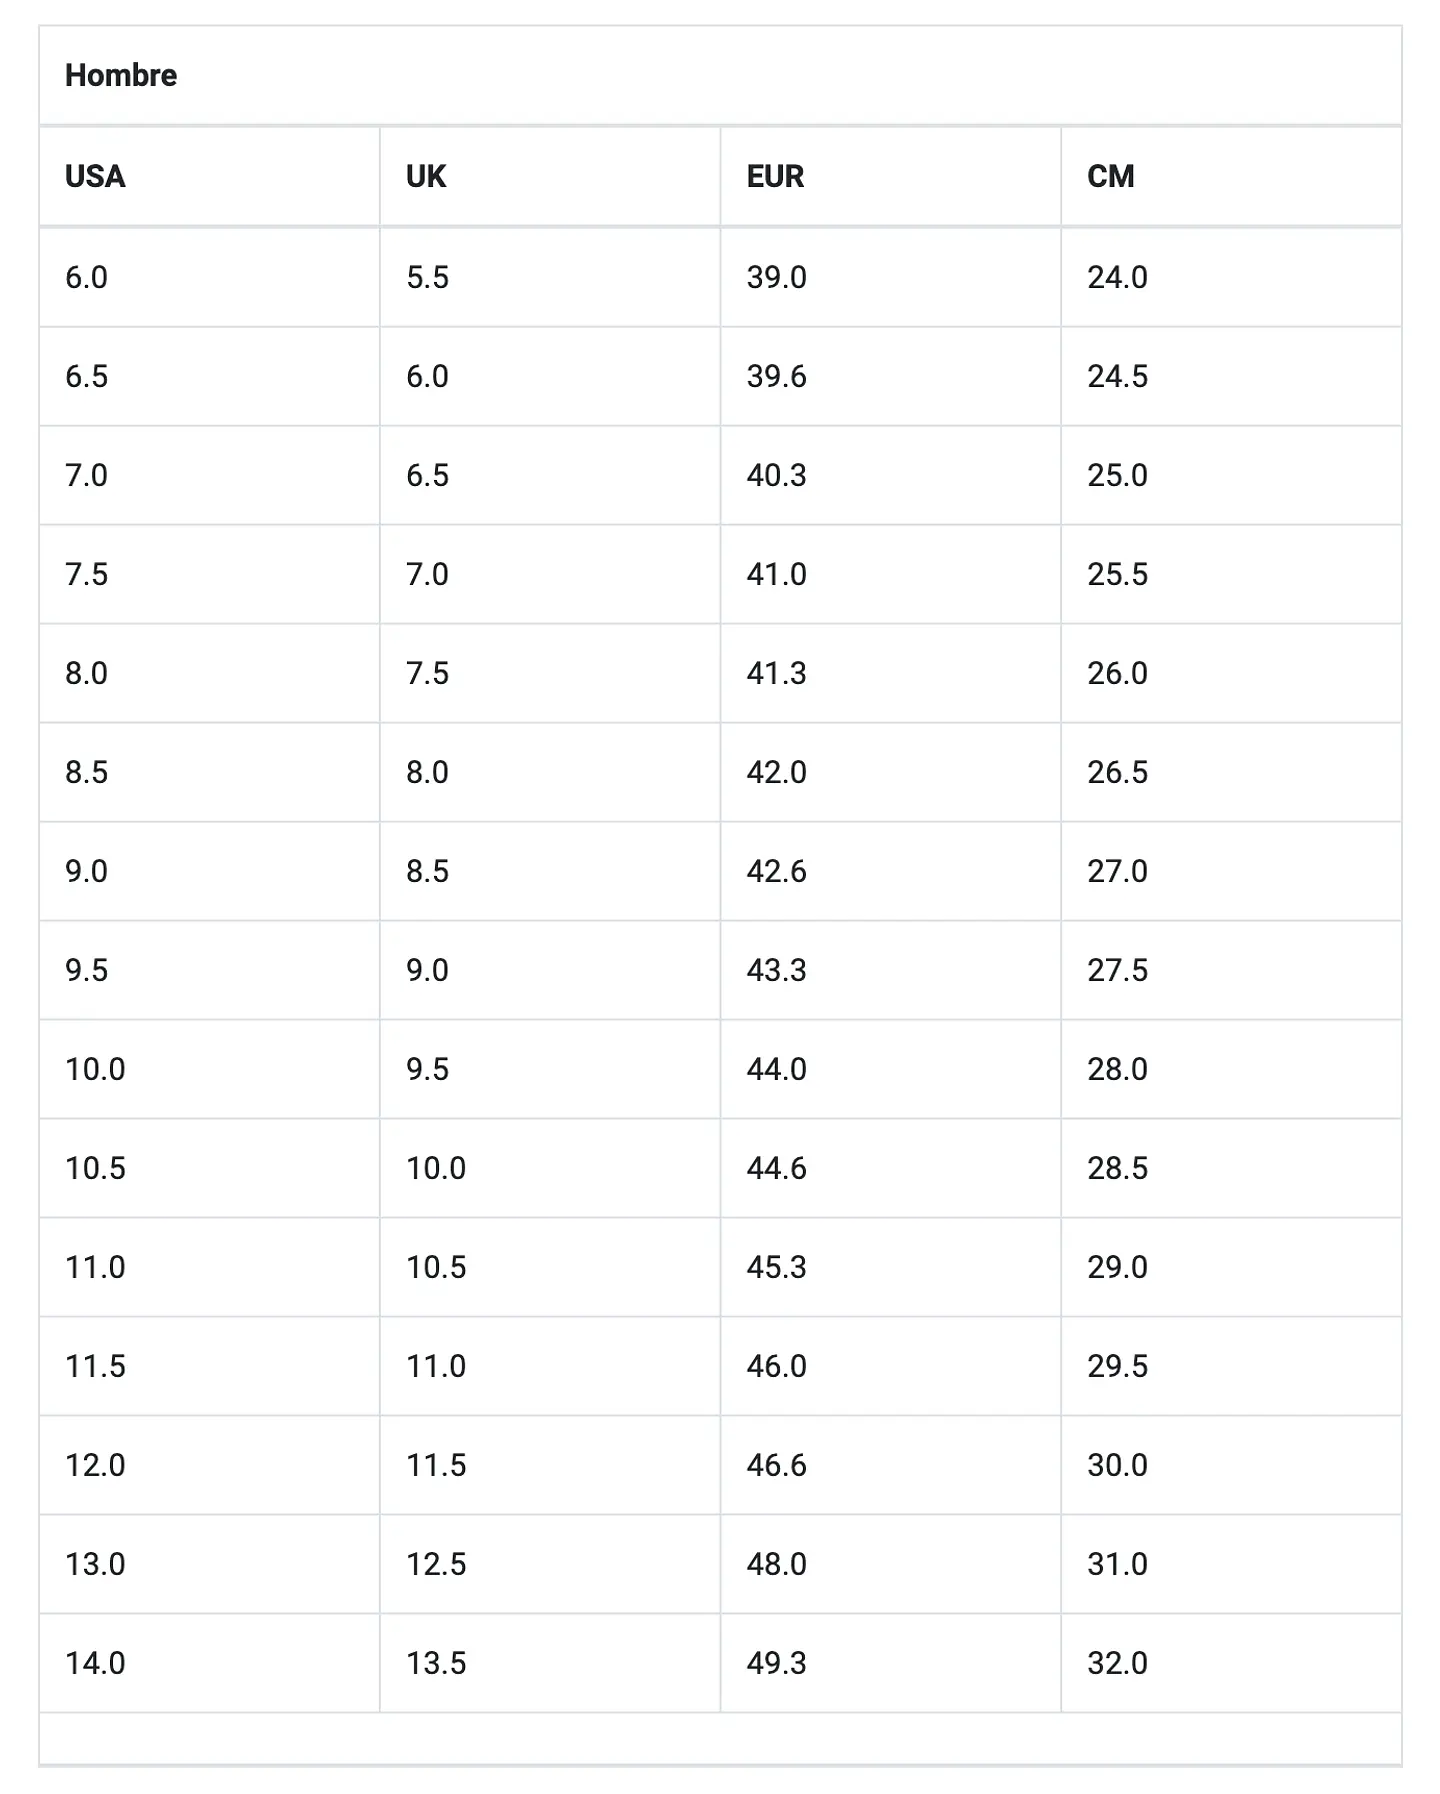Select the UK column header
The height and width of the screenshot is (1794, 1440).
pyautogui.click(x=426, y=176)
